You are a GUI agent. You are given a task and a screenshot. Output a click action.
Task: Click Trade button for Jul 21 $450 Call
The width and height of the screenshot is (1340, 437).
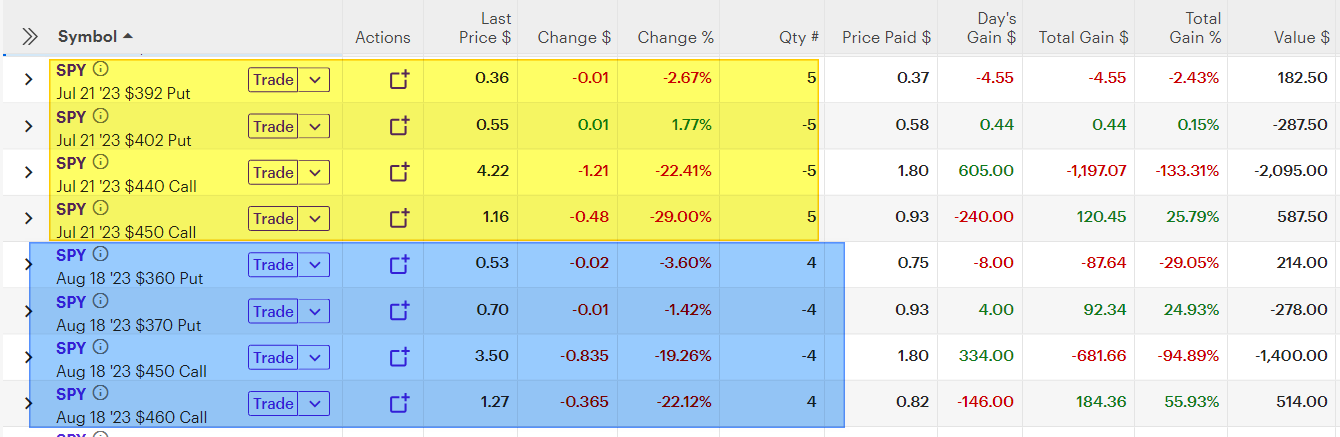274,218
